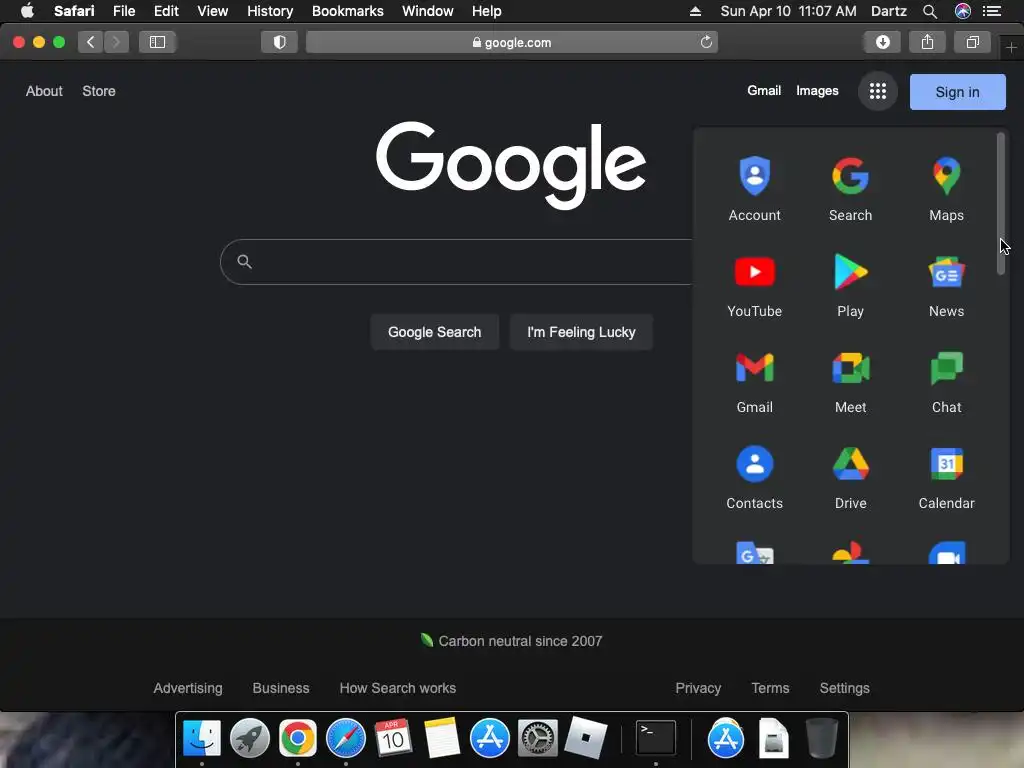The height and width of the screenshot is (768, 1024).
Task: Open the Safari menu
Action: click(74, 11)
